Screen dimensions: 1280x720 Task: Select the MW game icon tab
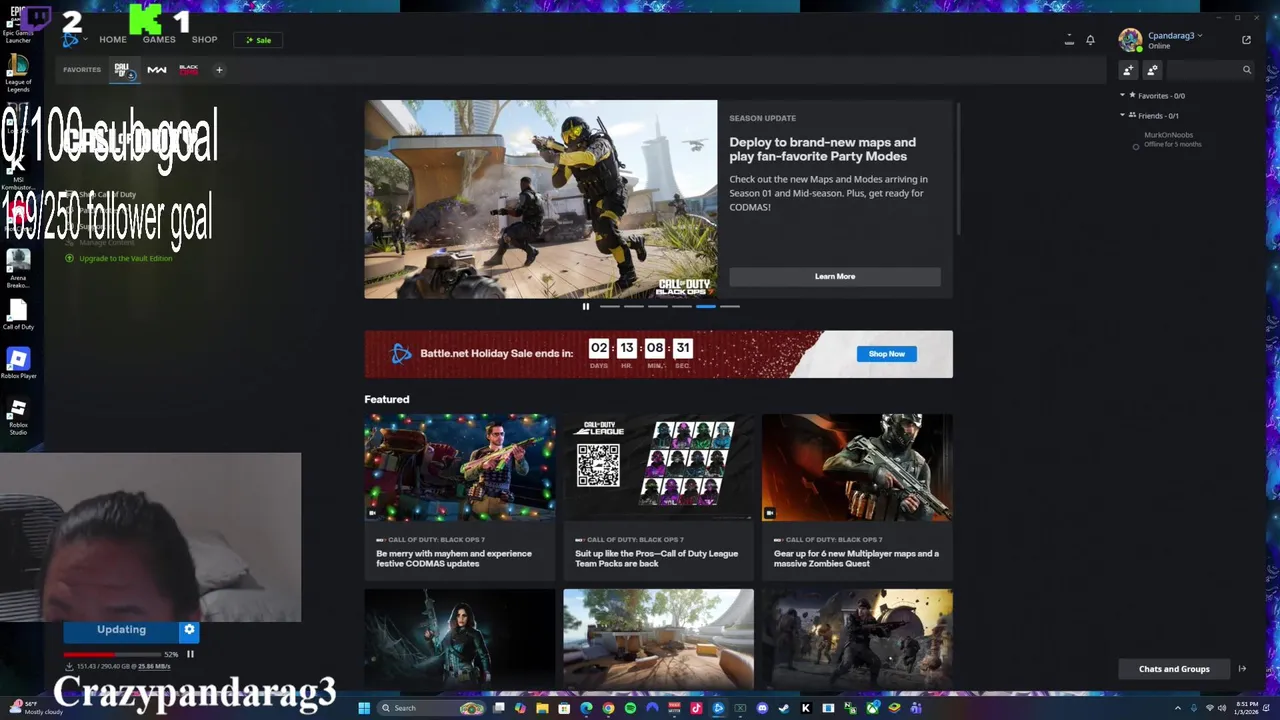tap(157, 70)
